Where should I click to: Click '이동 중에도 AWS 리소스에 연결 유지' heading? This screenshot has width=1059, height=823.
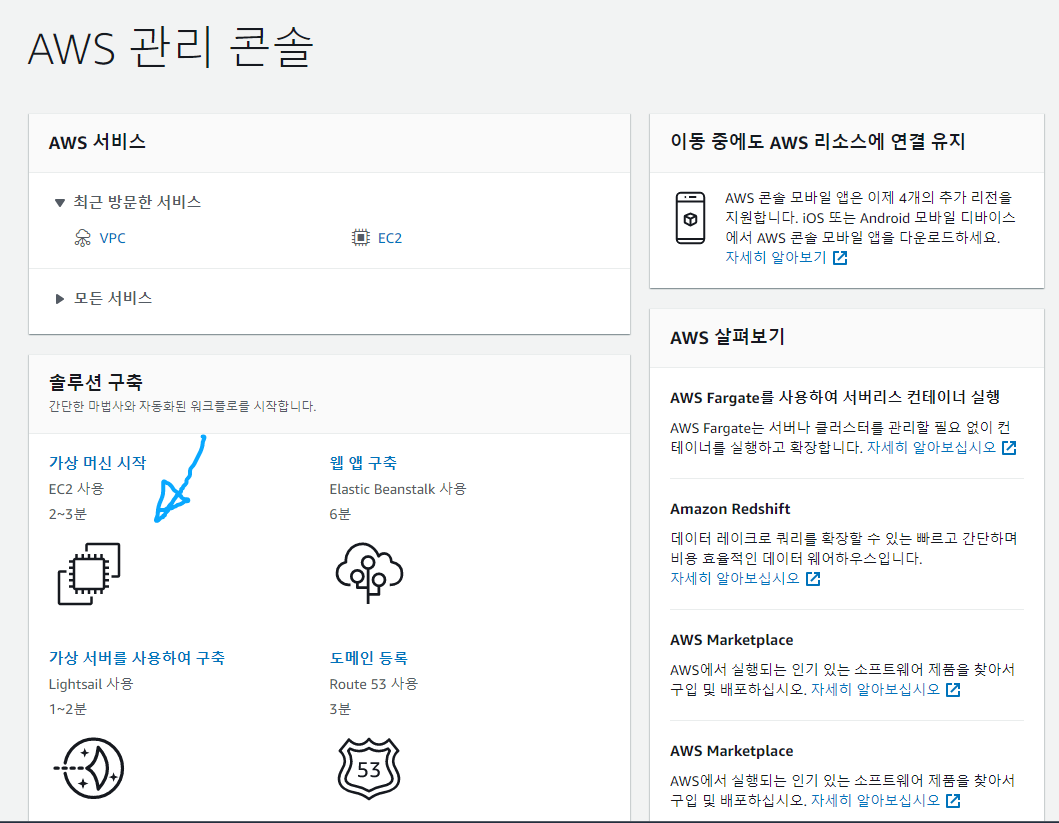click(817, 141)
